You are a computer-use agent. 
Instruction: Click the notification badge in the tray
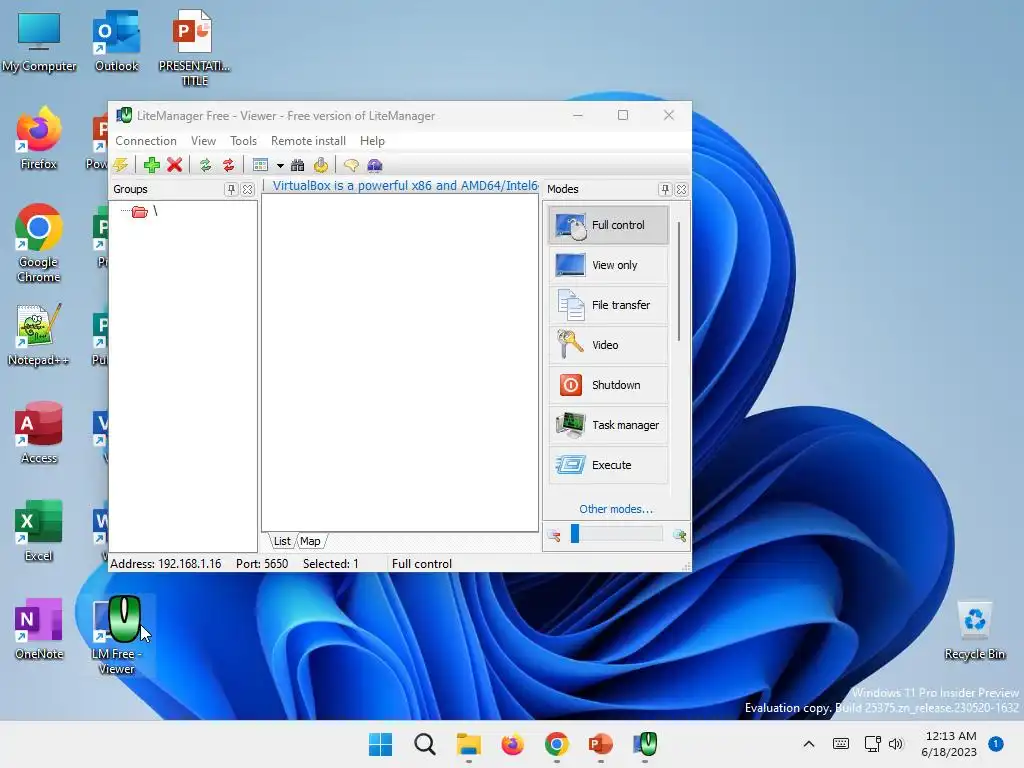coord(996,744)
